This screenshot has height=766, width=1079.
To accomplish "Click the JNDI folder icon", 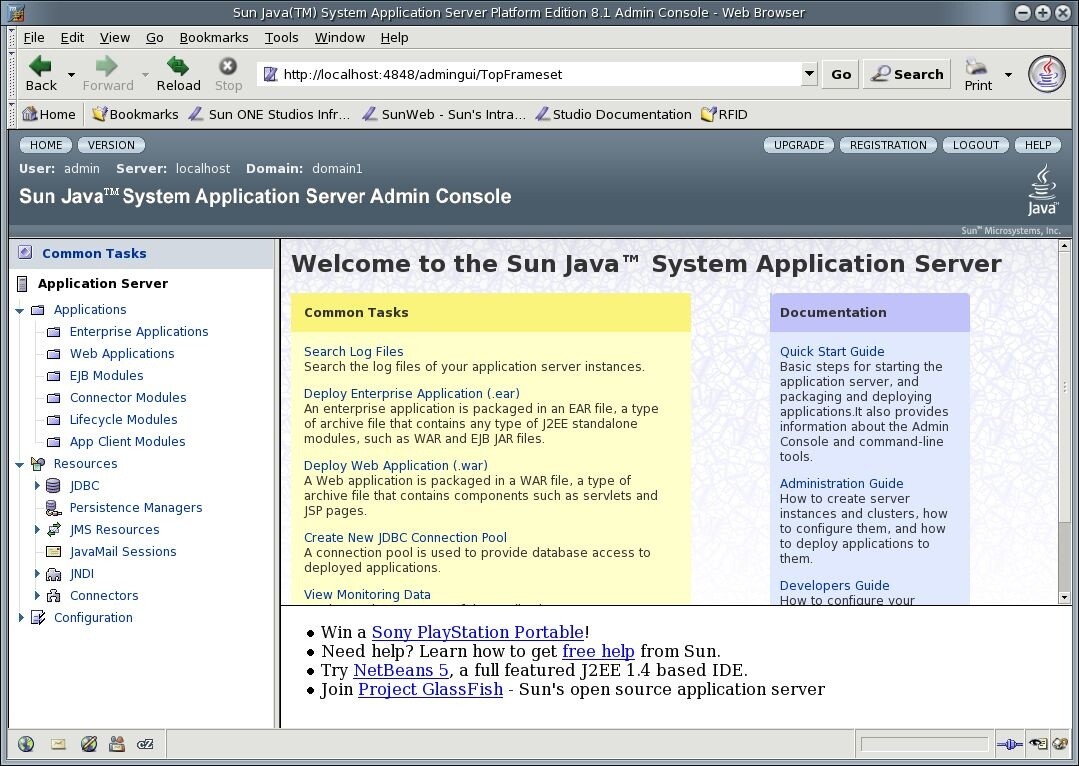I will point(54,573).
